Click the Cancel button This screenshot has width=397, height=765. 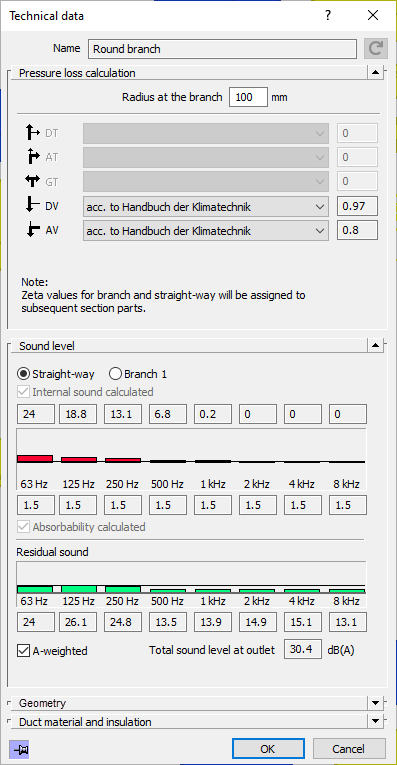point(349,749)
